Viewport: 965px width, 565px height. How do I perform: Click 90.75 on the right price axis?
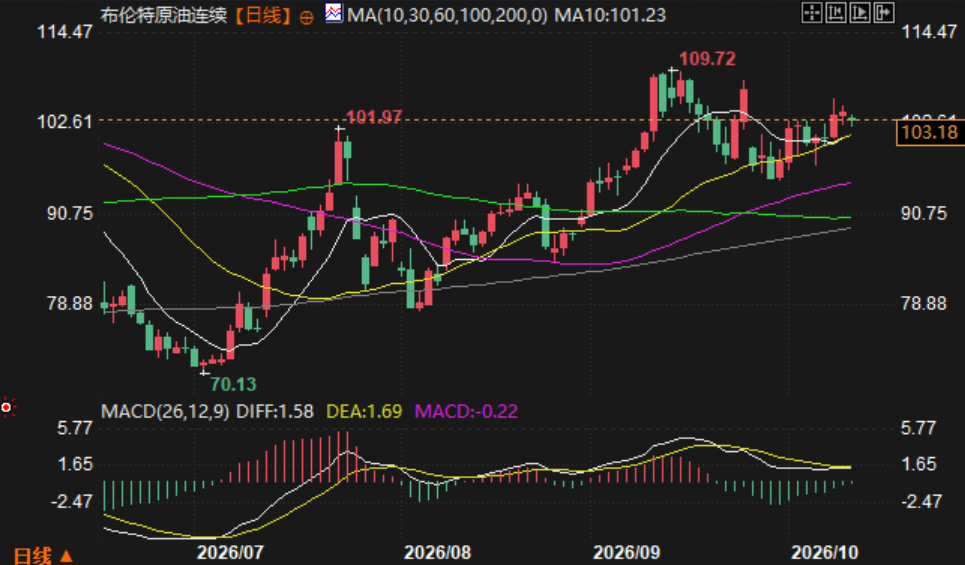pyautogui.click(x=924, y=214)
